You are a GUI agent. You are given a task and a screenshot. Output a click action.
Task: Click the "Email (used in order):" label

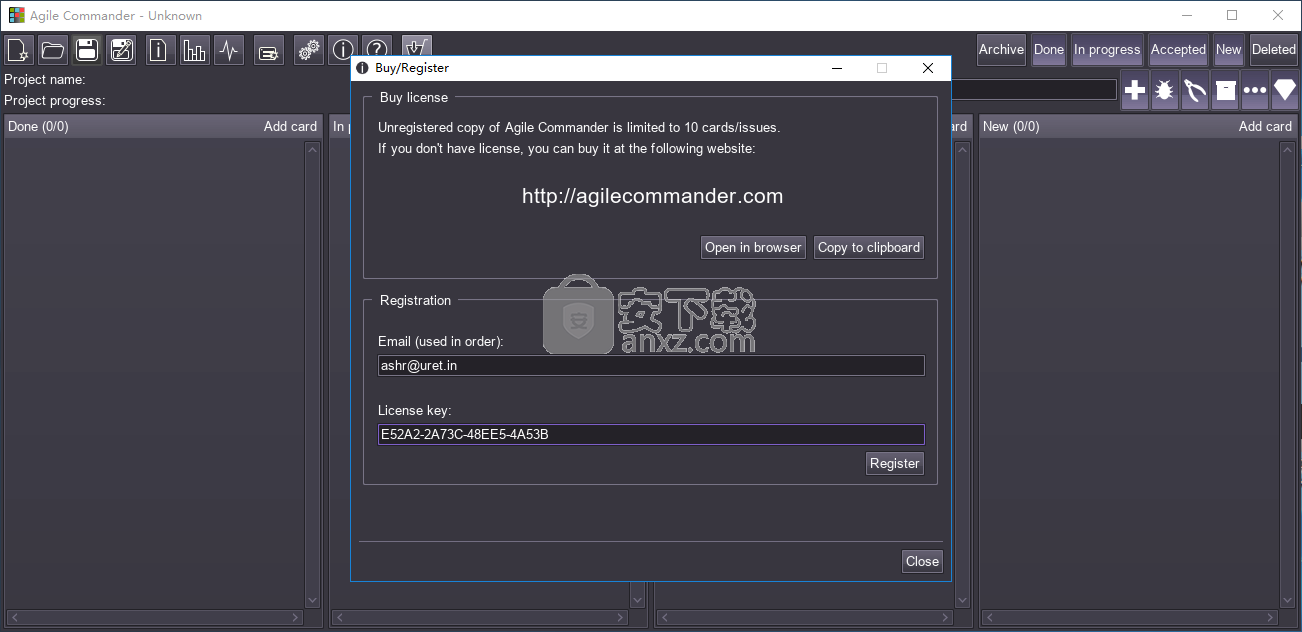441,341
